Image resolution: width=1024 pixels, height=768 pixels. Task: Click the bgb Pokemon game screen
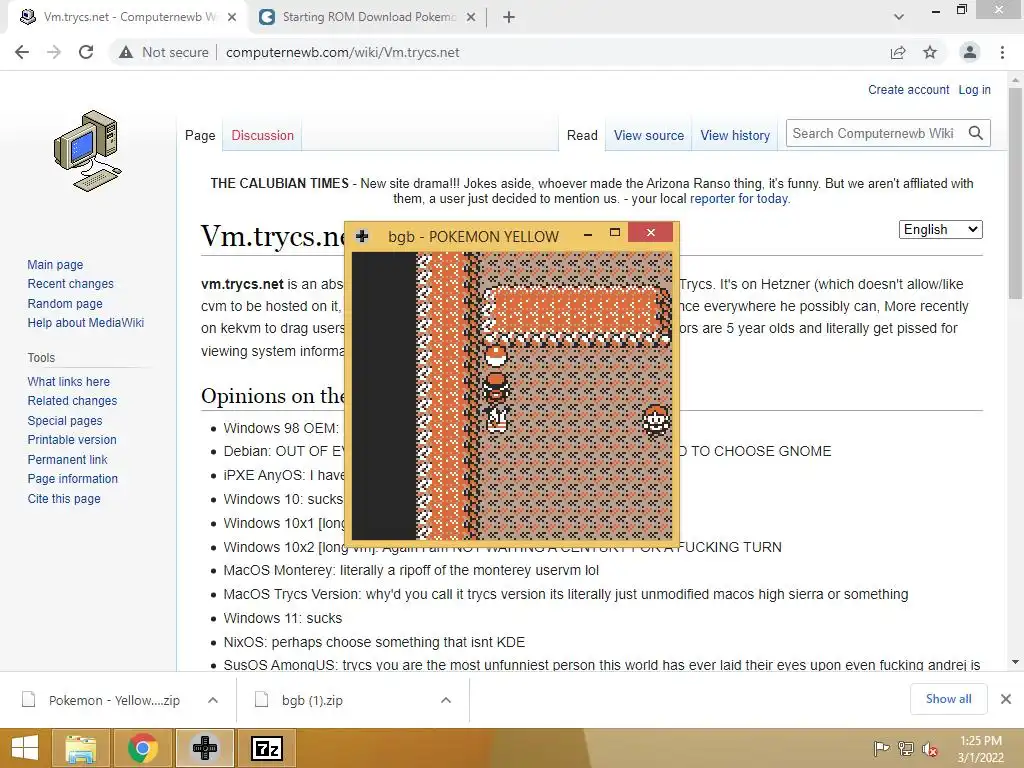click(512, 396)
